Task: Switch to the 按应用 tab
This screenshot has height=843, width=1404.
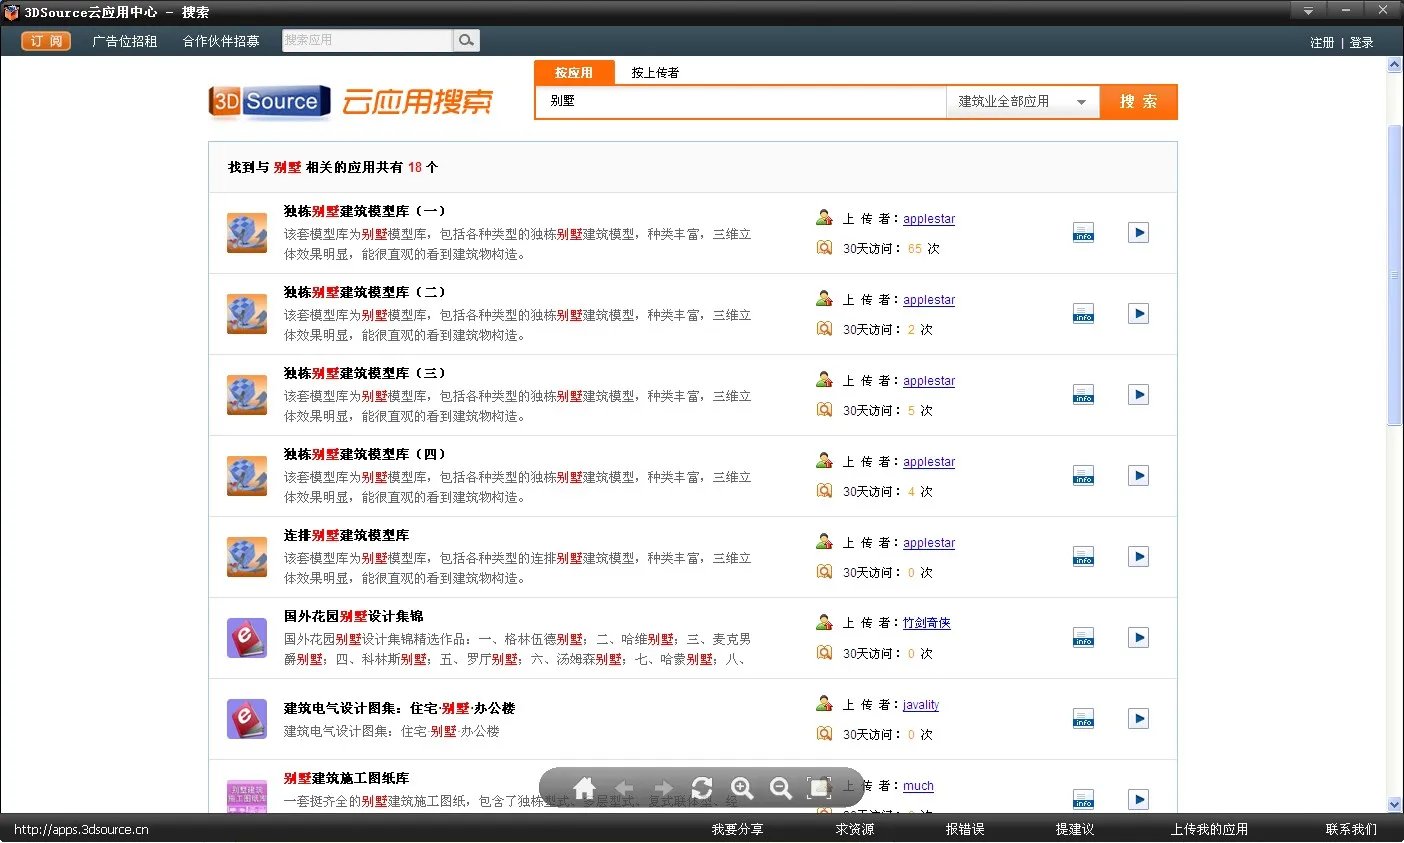Action: click(x=574, y=71)
